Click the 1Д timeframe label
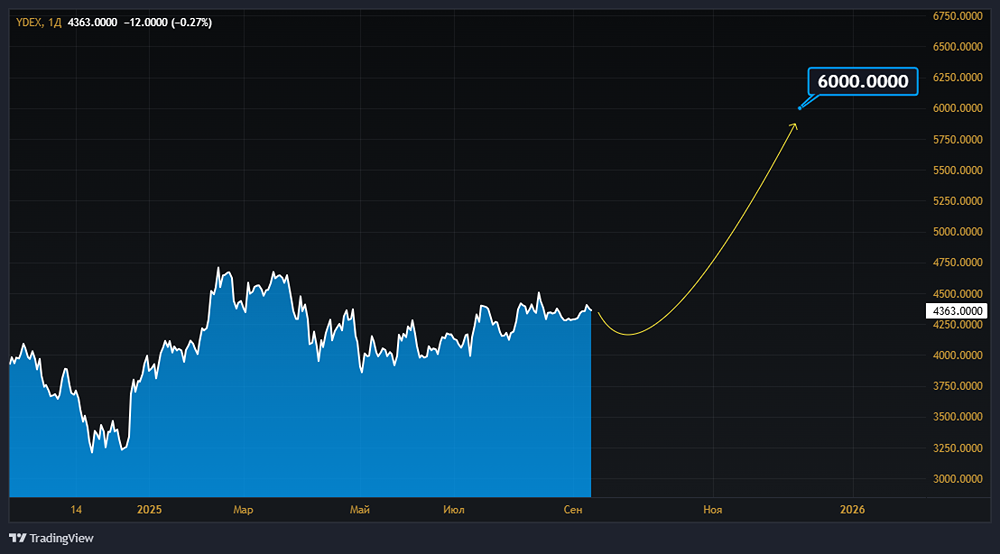Screen dimensions: 1000x554 (54, 22)
